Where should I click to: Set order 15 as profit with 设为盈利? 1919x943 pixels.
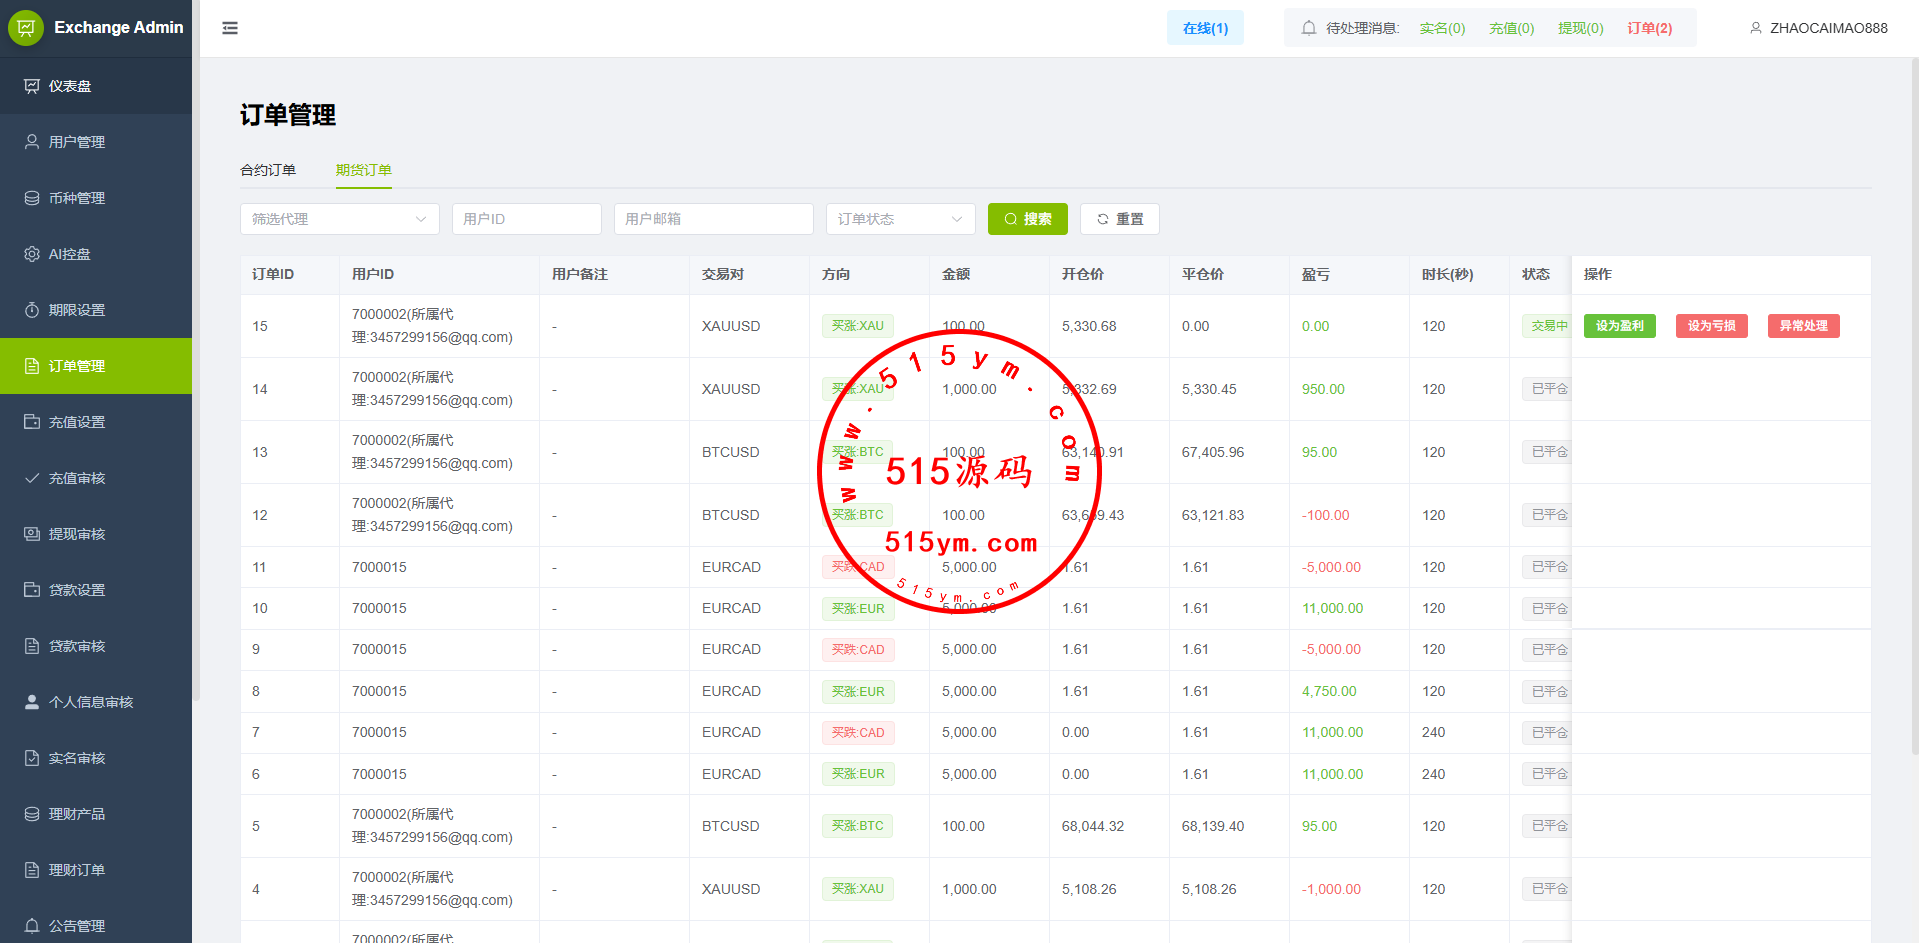tap(1619, 326)
